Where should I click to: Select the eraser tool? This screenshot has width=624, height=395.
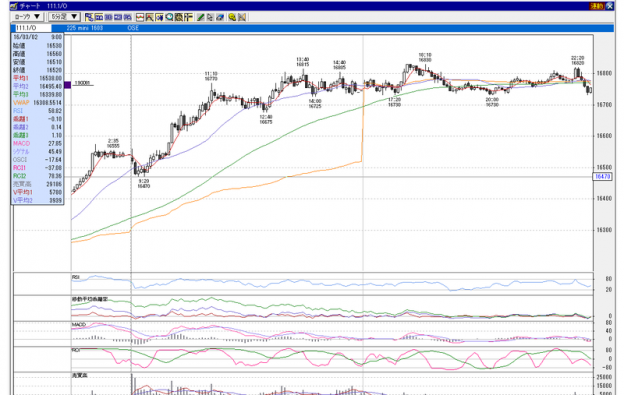[220, 17]
